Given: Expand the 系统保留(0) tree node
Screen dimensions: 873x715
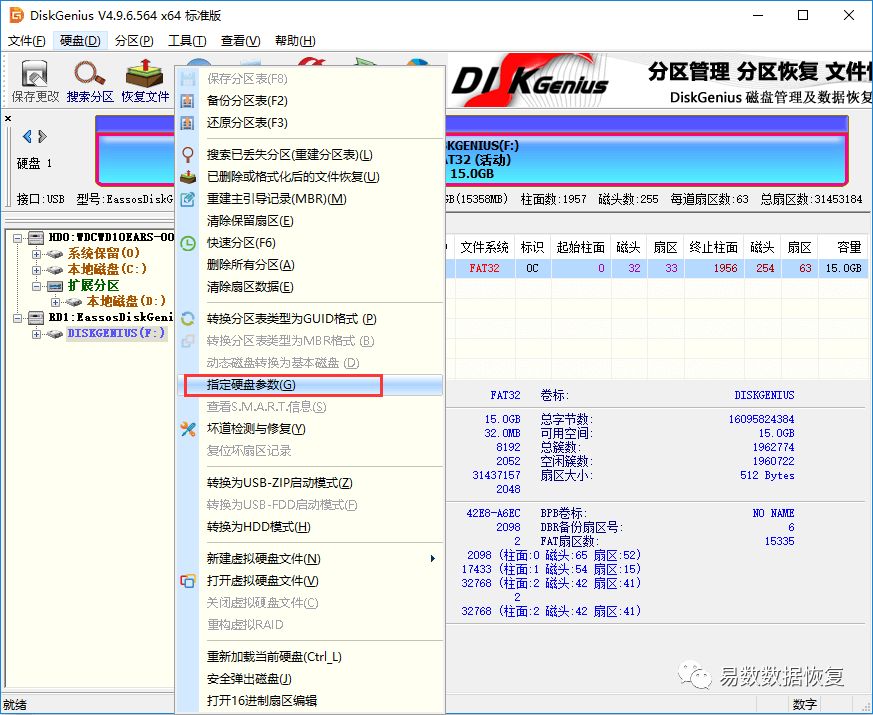Looking at the screenshot, I should tap(37, 254).
